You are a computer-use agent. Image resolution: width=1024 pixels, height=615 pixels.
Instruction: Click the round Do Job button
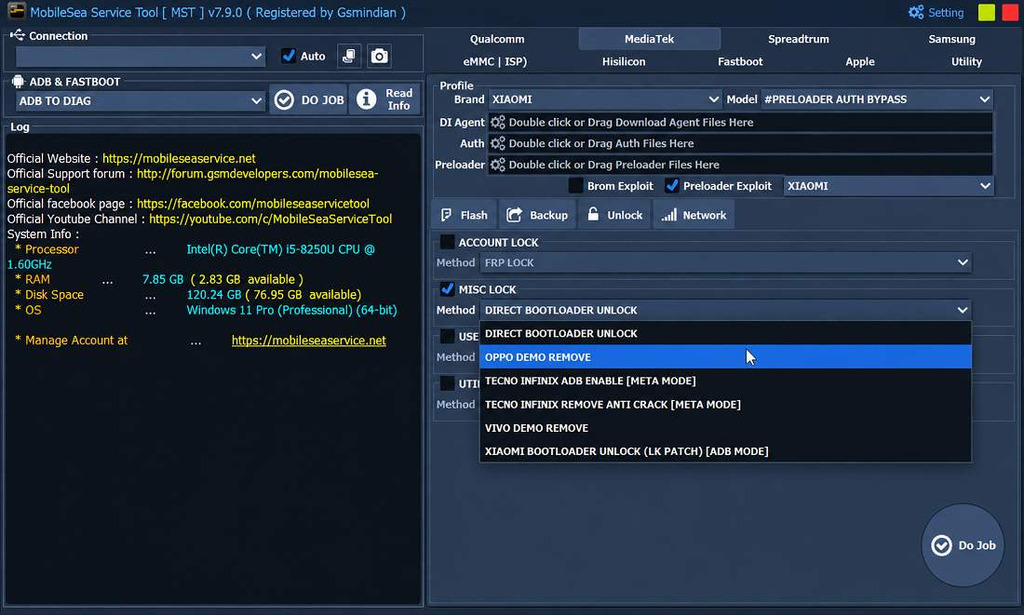click(x=963, y=545)
